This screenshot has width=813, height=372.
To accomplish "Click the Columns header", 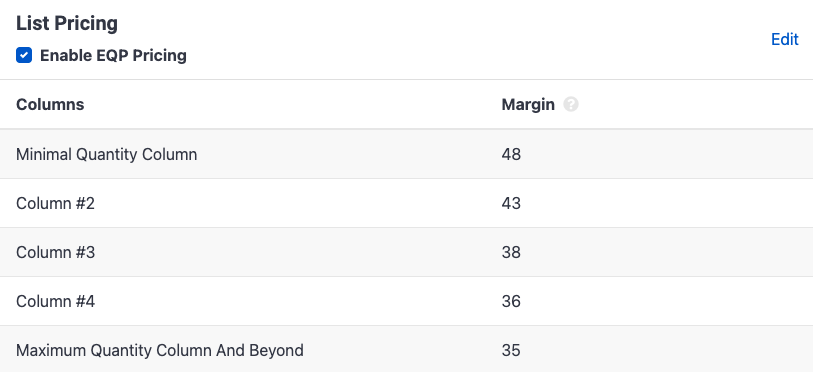I will (50, 104).
